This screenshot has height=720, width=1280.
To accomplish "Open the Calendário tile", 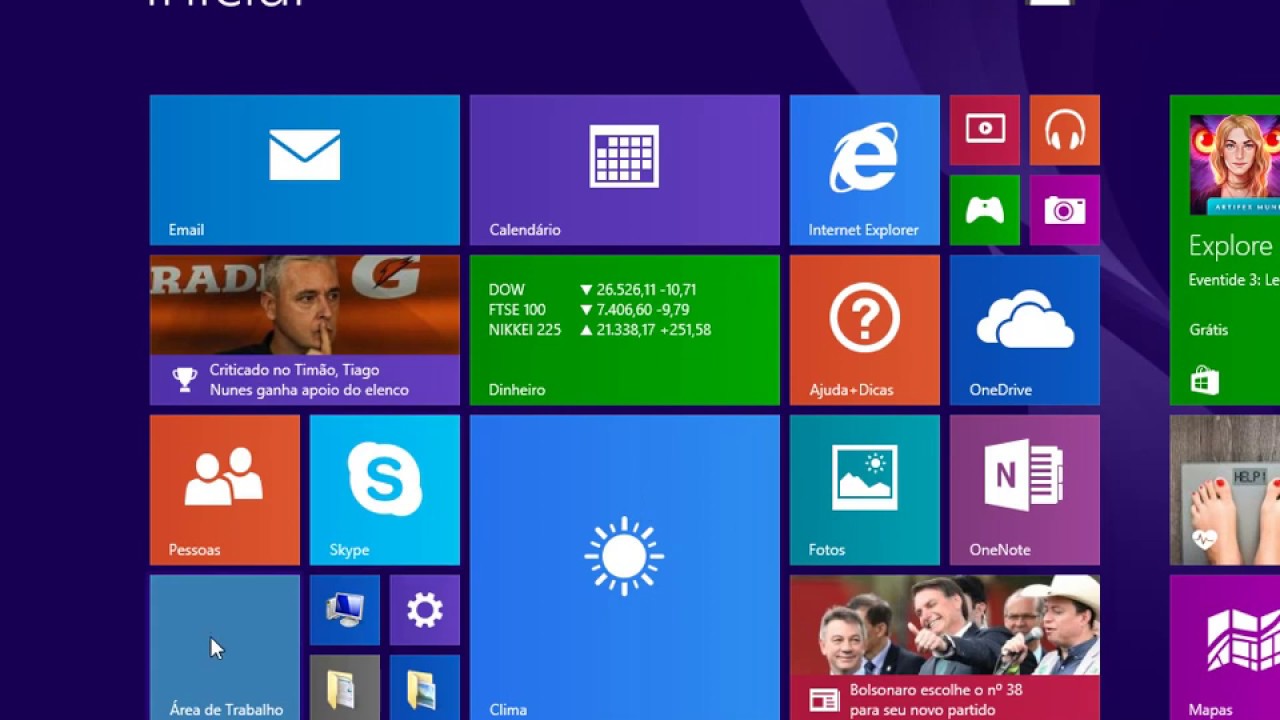I will [625, 170].
